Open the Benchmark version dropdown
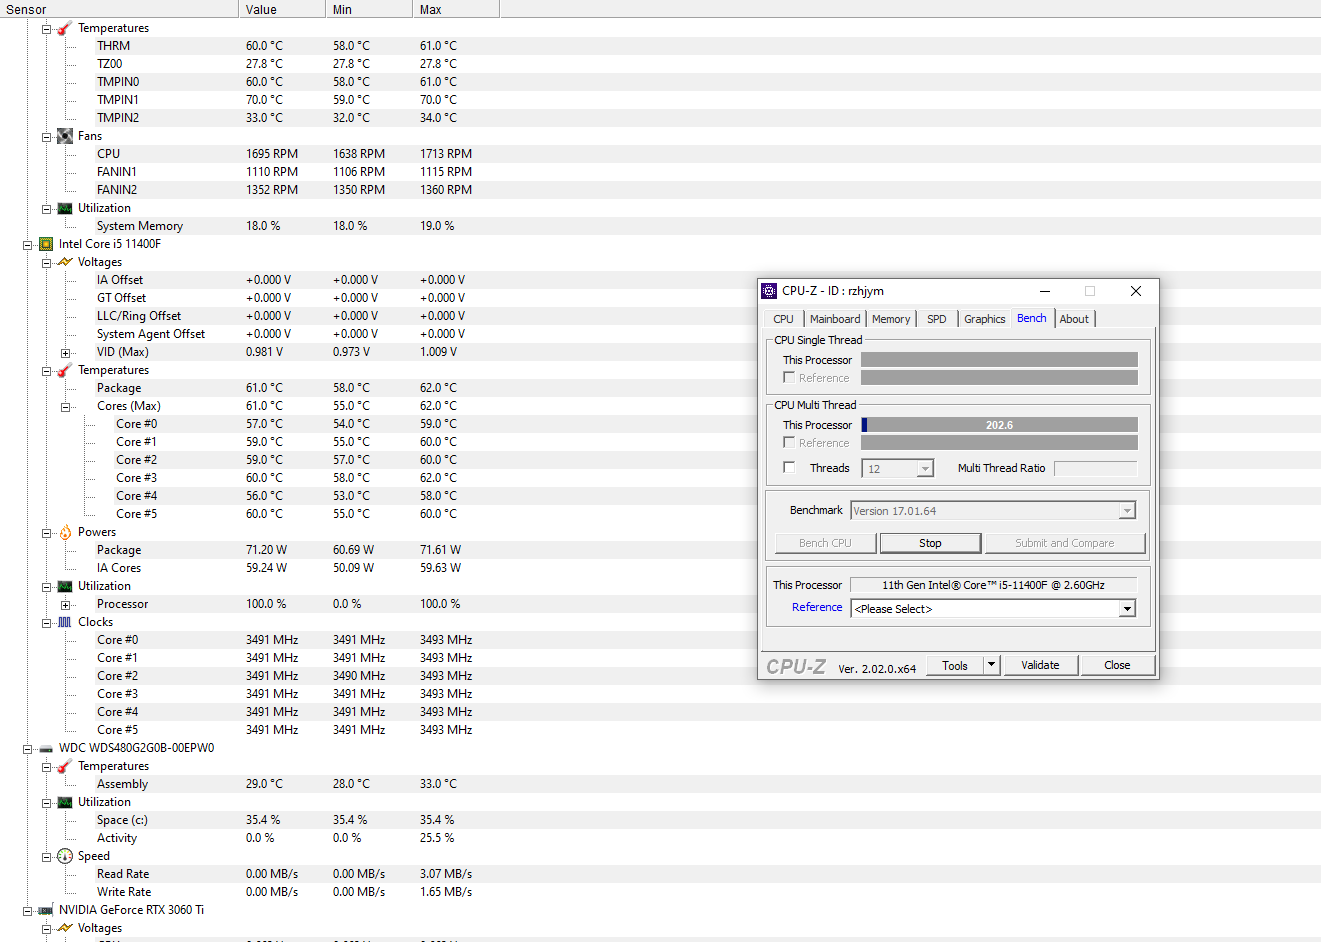Image resolution: width=1321 pixels, height=942 pixels. (1127, 511)
